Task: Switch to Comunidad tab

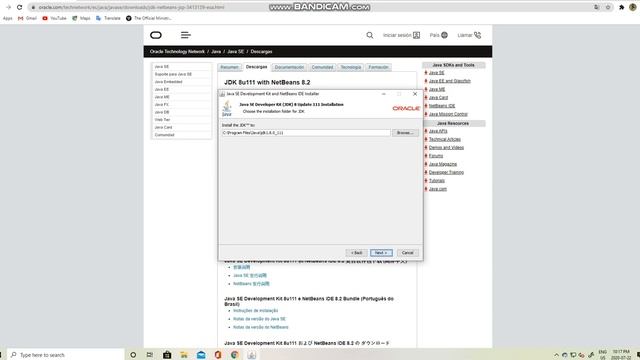Action: (x=322, y=67)
